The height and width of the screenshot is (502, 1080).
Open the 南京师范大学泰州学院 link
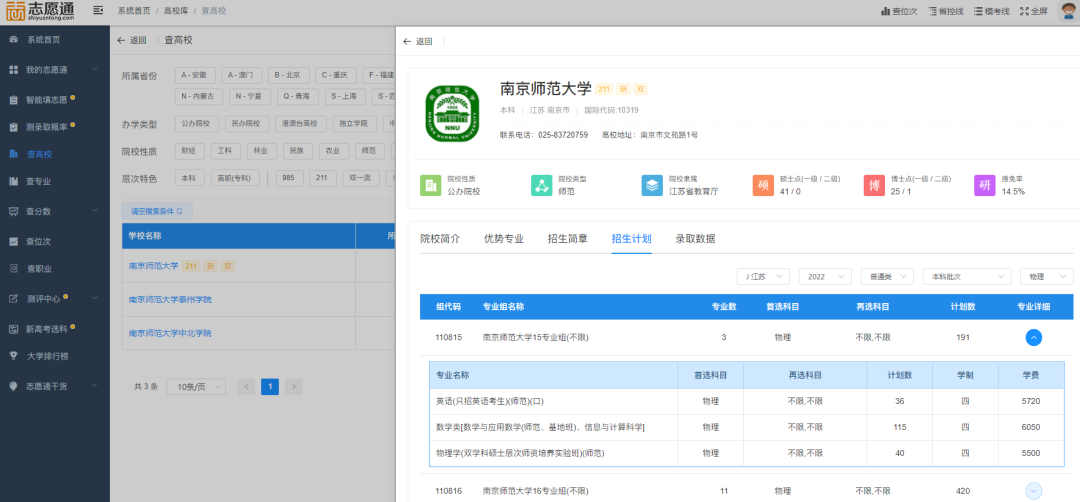point(170,300)
